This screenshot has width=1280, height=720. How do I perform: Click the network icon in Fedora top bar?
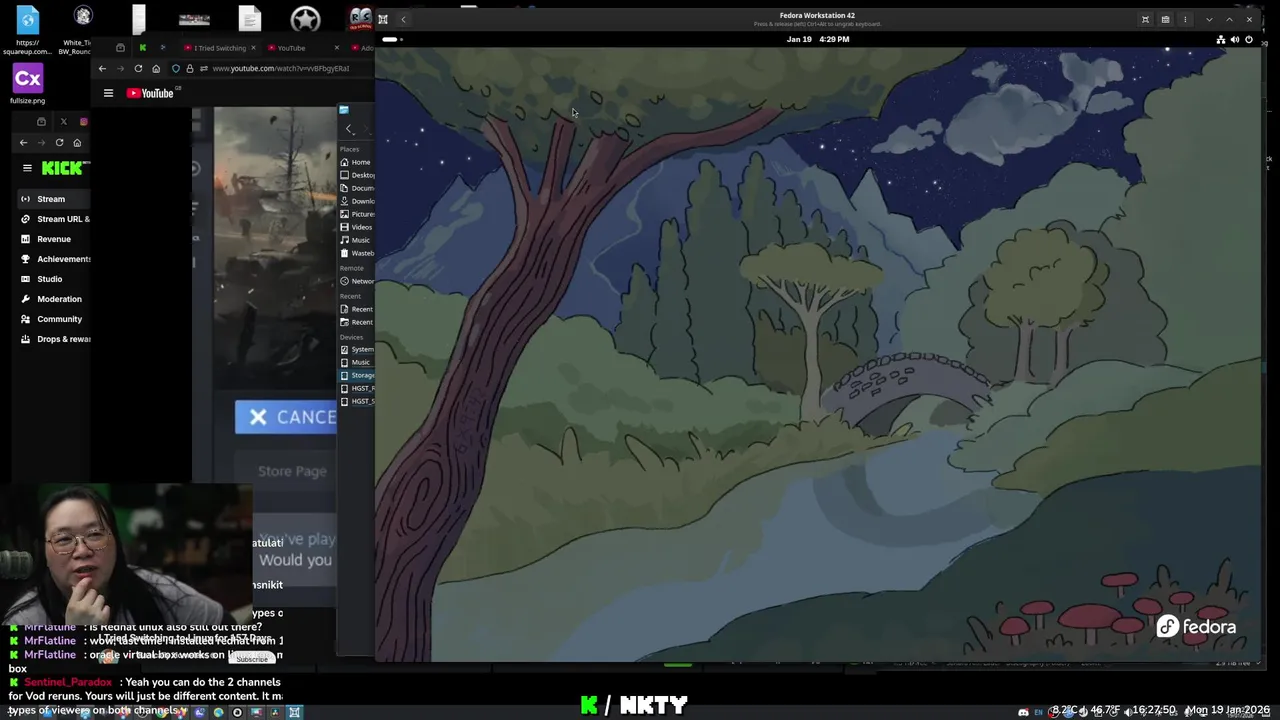(1221, 39)
